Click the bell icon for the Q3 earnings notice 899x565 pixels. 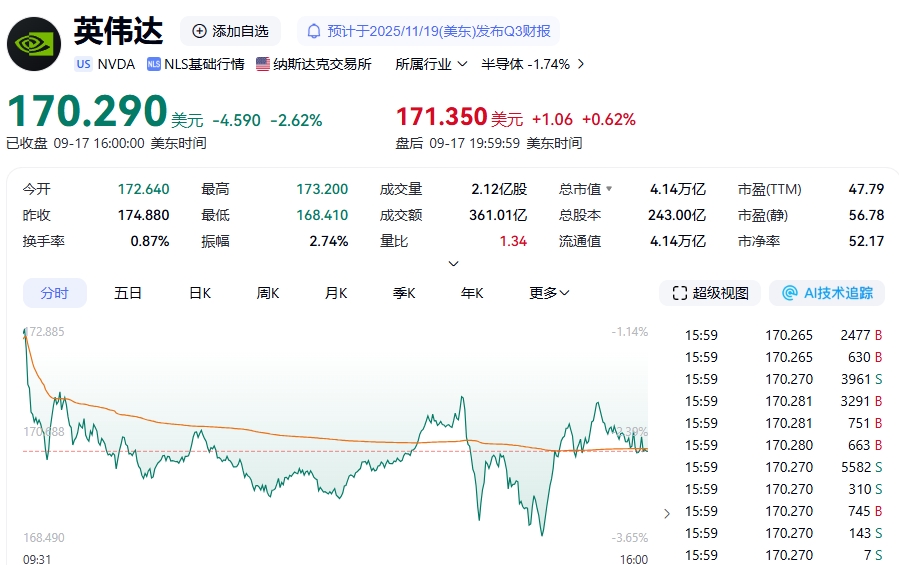314,31
